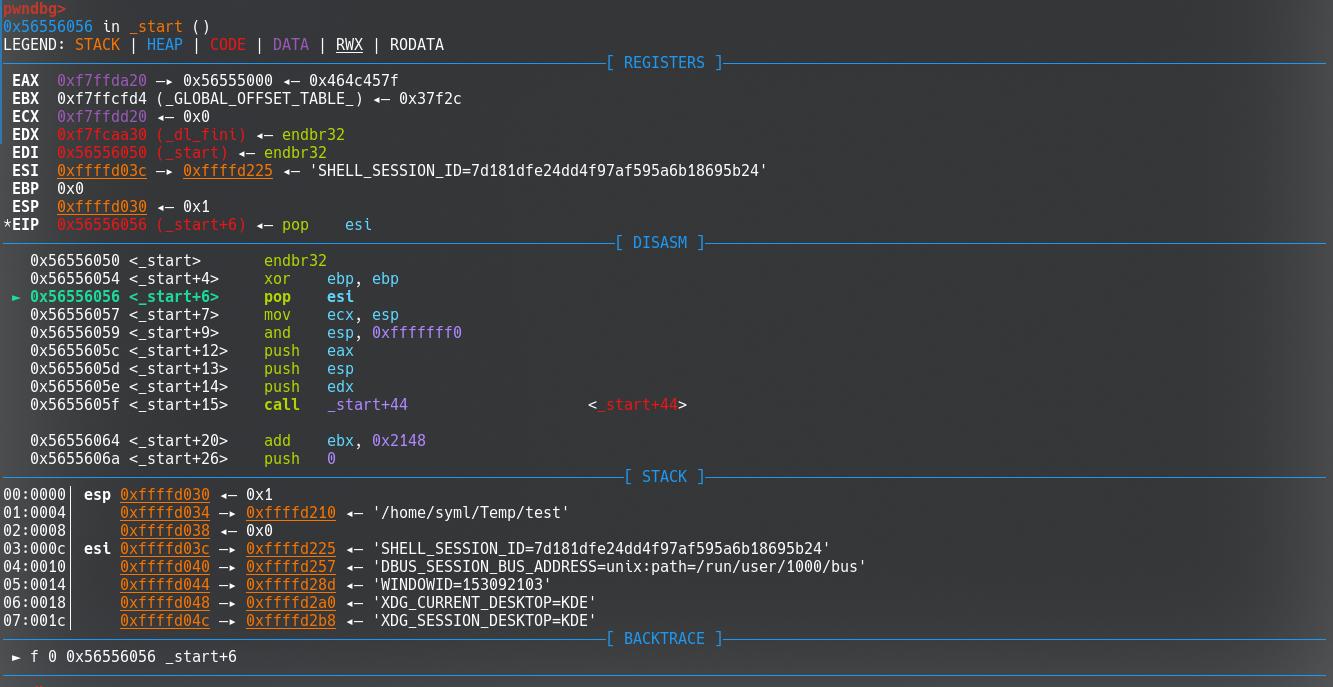1333x687 pixels.
Task: Click the DISASM section header
Action: (659, 242)
